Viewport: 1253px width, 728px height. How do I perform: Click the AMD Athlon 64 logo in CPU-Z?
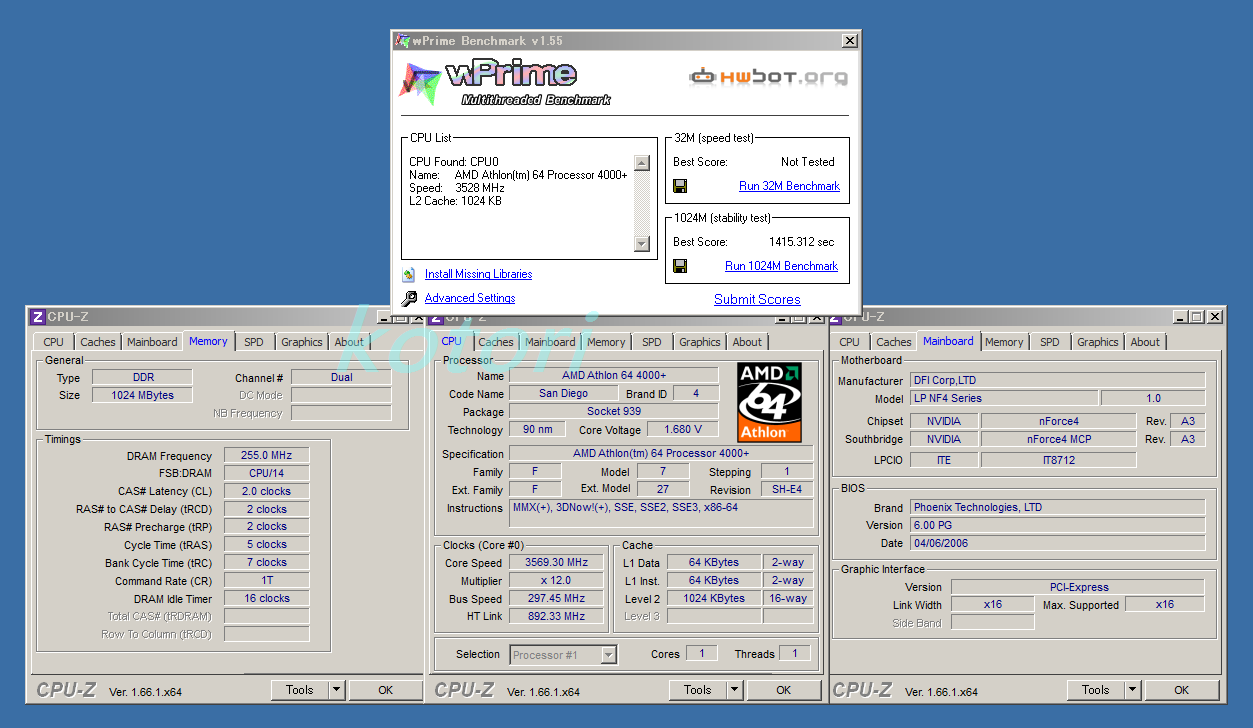click(x=769, y=402)
